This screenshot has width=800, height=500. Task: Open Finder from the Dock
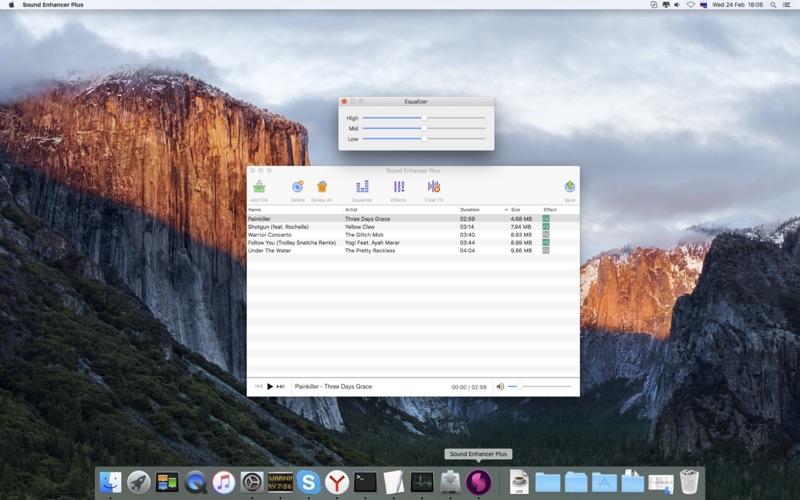coord(111,482)
